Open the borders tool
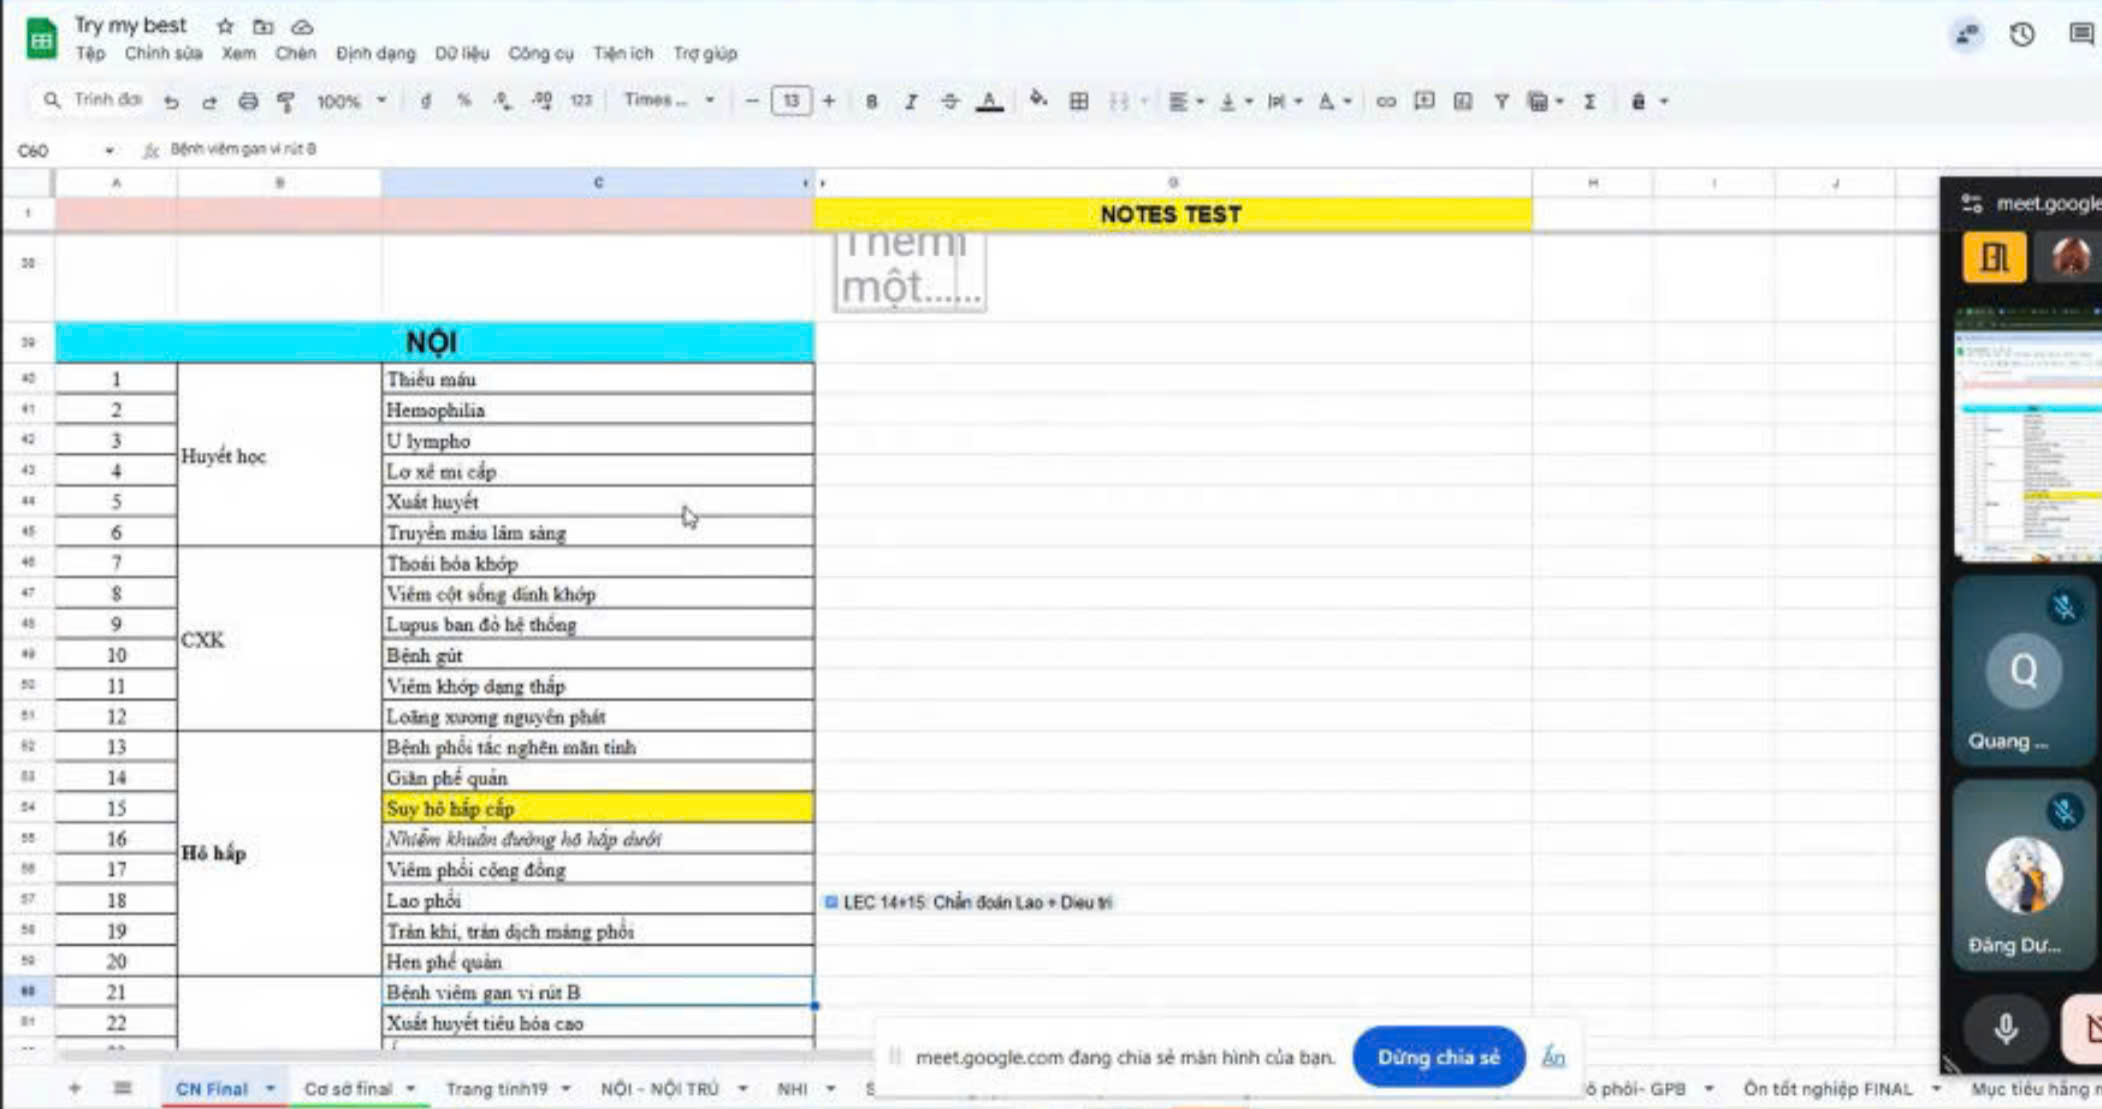 point(1078,101)
